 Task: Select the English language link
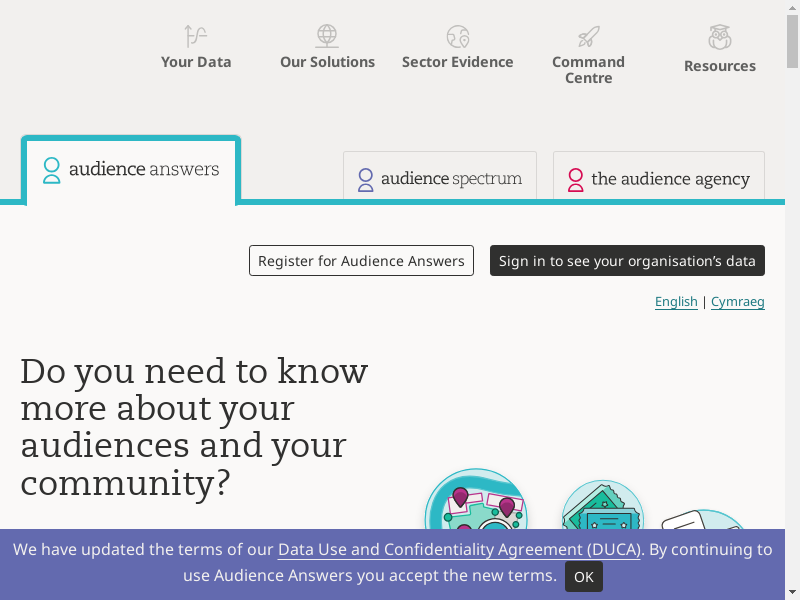coord(676,302)
